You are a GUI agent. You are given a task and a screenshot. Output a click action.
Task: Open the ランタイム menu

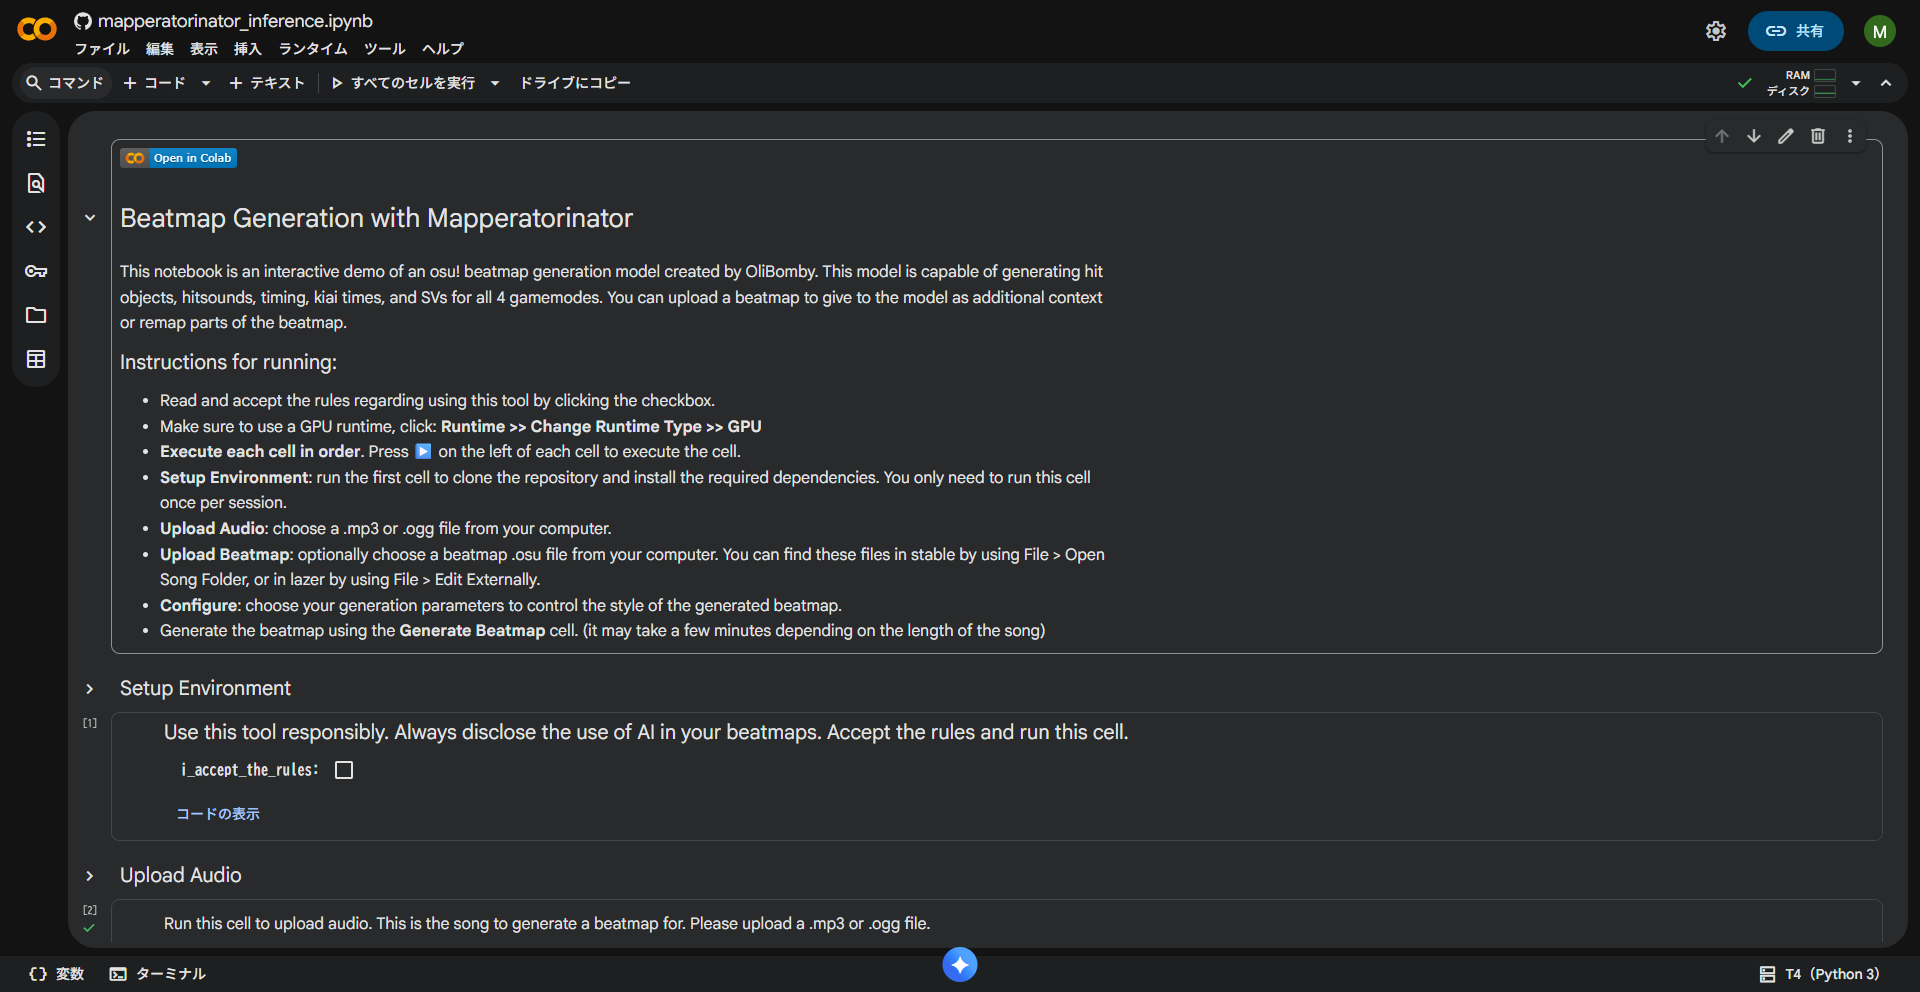313,49
